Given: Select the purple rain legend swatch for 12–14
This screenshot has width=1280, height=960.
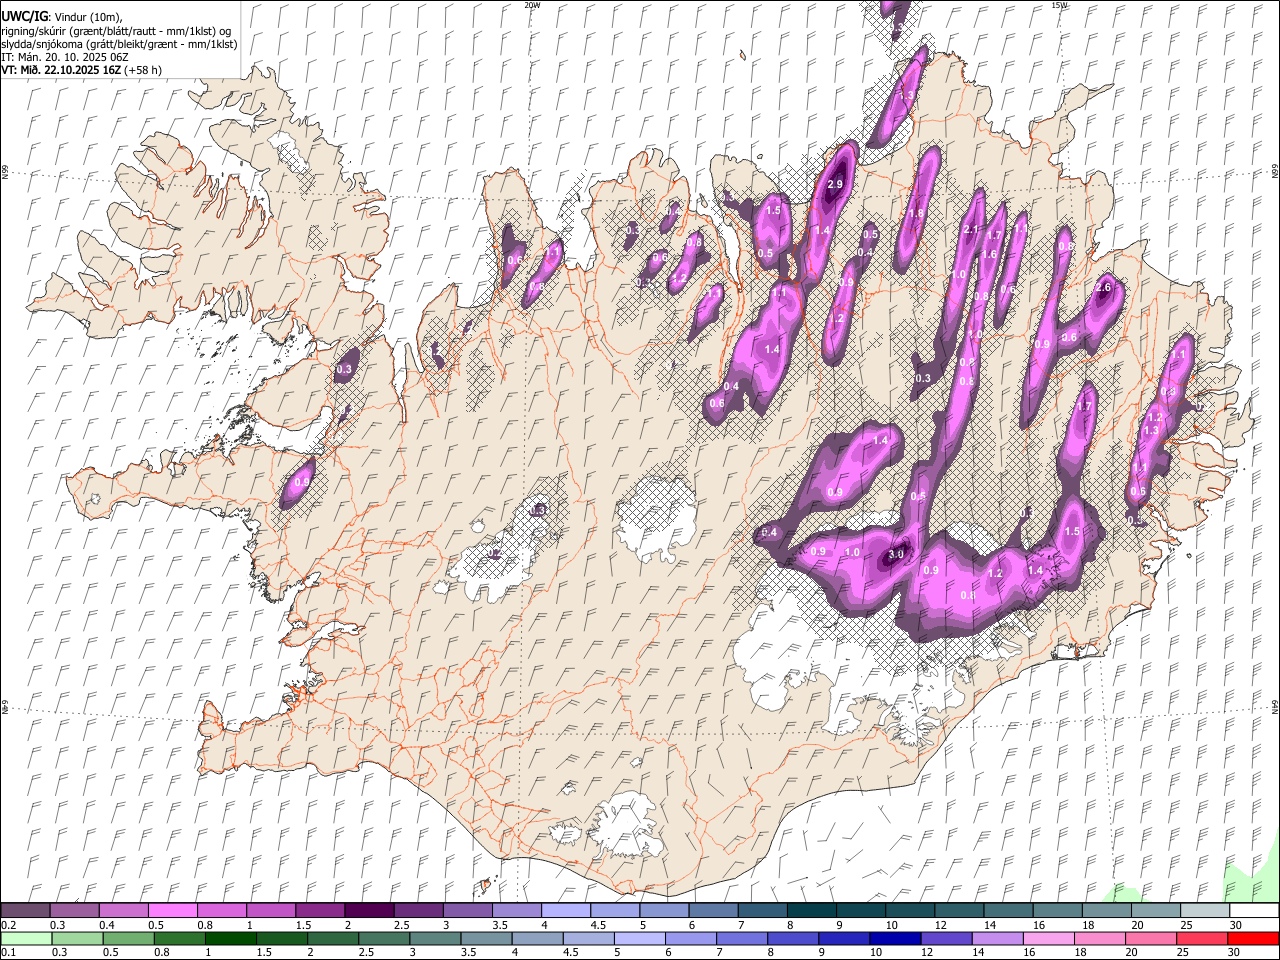Looking at the screenshot, I should click(945, 939).
